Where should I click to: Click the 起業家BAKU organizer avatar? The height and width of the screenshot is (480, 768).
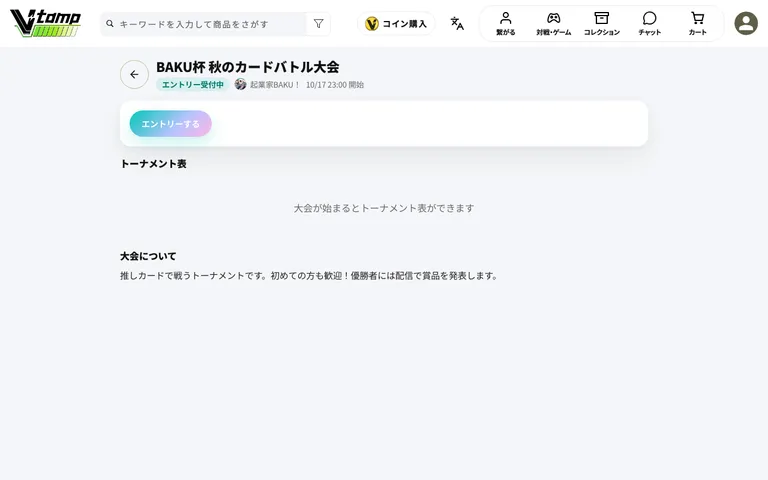240,84
